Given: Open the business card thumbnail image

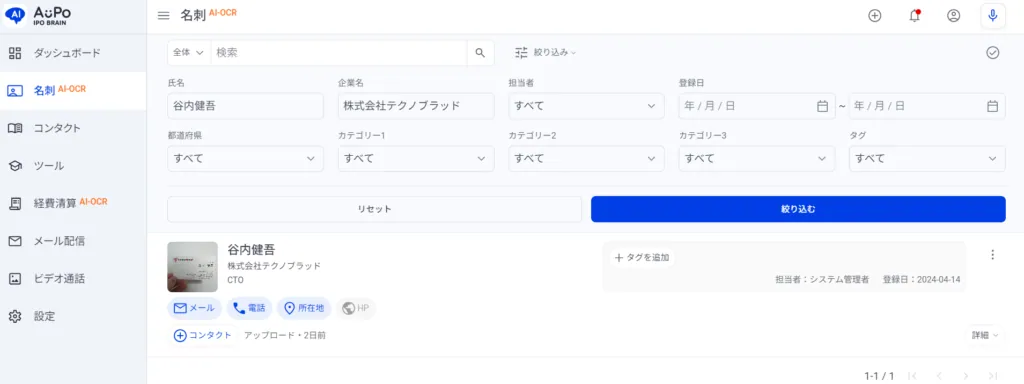Looking at the screenshot, I should 192,266.
